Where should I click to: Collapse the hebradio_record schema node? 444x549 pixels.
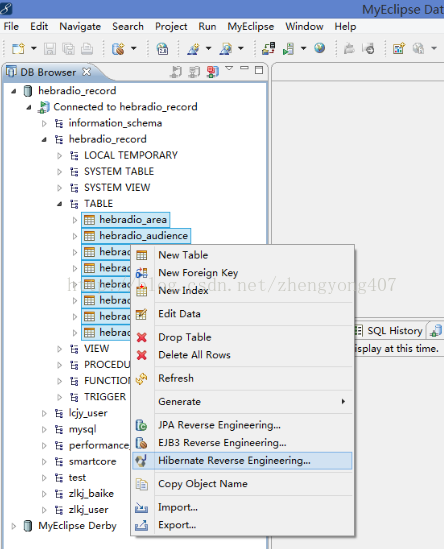click(44, 139)
